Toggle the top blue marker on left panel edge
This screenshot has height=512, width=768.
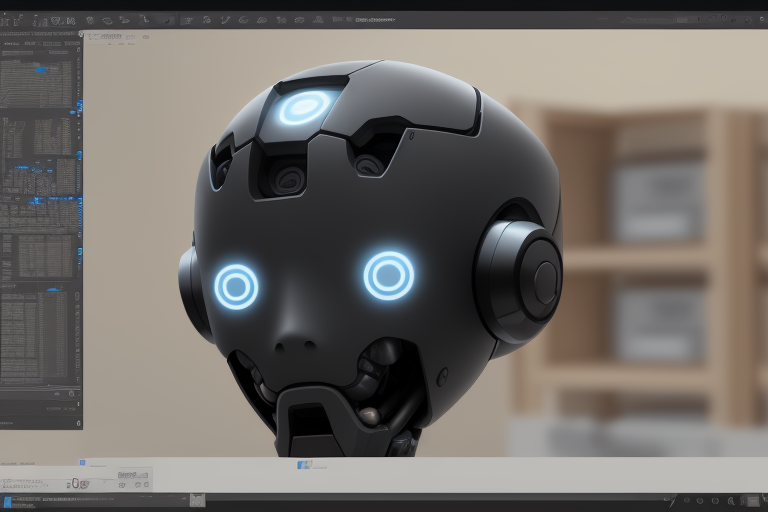(80, 105)
